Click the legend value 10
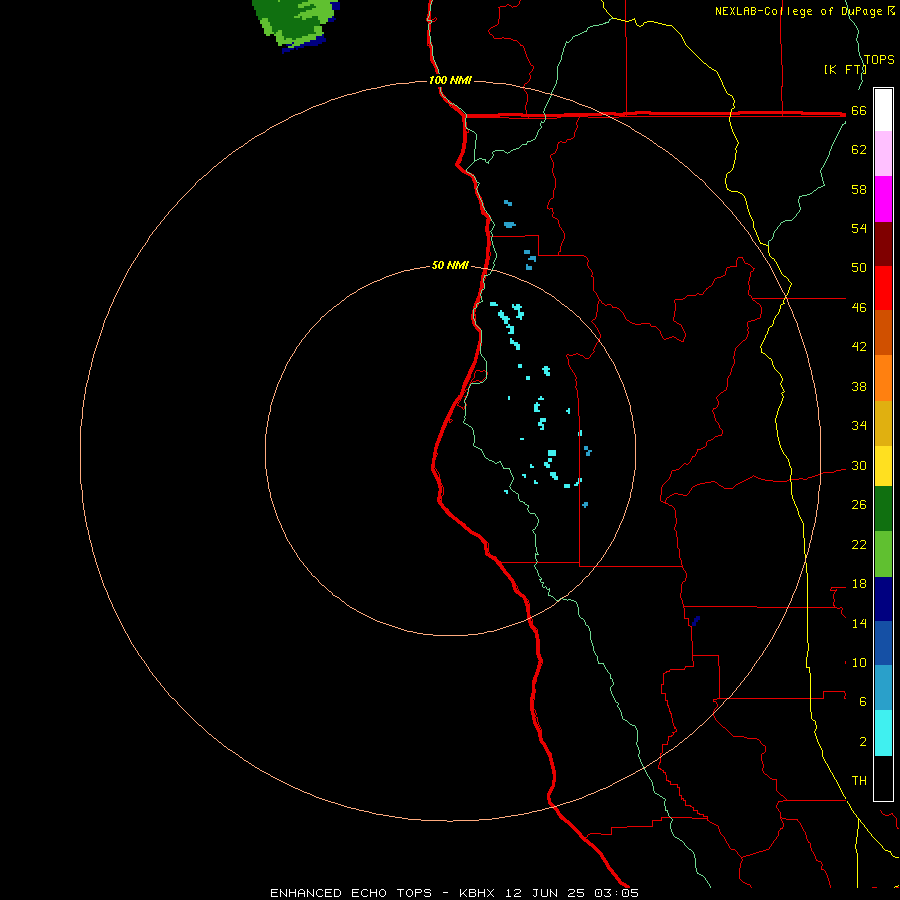This screenshot has height=900, width=900. pos(859,663)
